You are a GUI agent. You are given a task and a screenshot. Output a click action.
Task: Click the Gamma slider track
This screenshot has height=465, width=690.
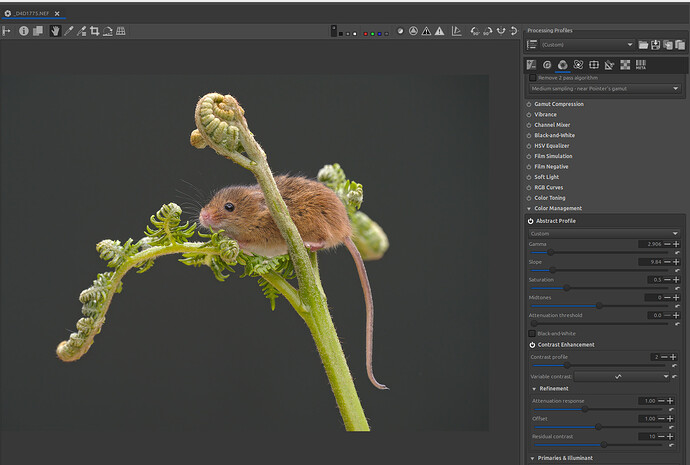pyautogui.click(x=598, y=252)
